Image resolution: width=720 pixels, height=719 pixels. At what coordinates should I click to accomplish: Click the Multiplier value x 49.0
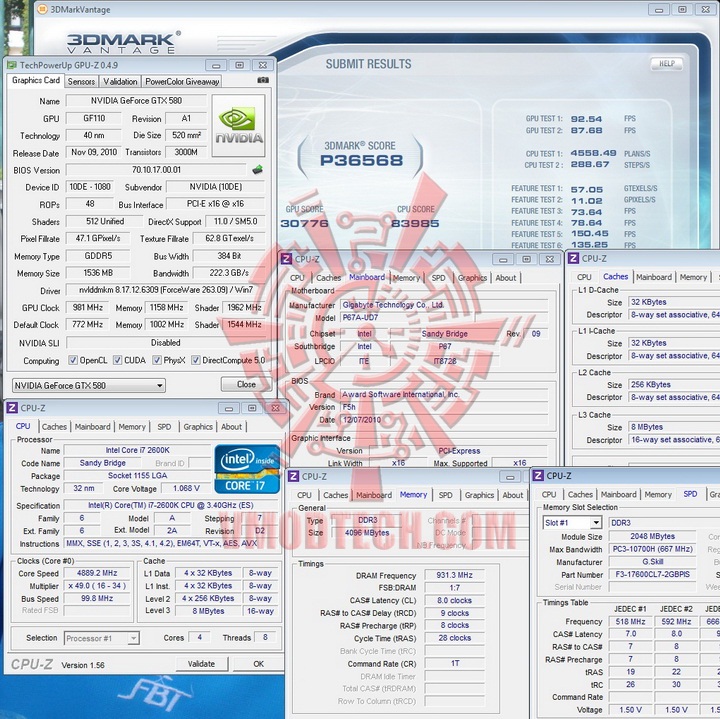97,586
